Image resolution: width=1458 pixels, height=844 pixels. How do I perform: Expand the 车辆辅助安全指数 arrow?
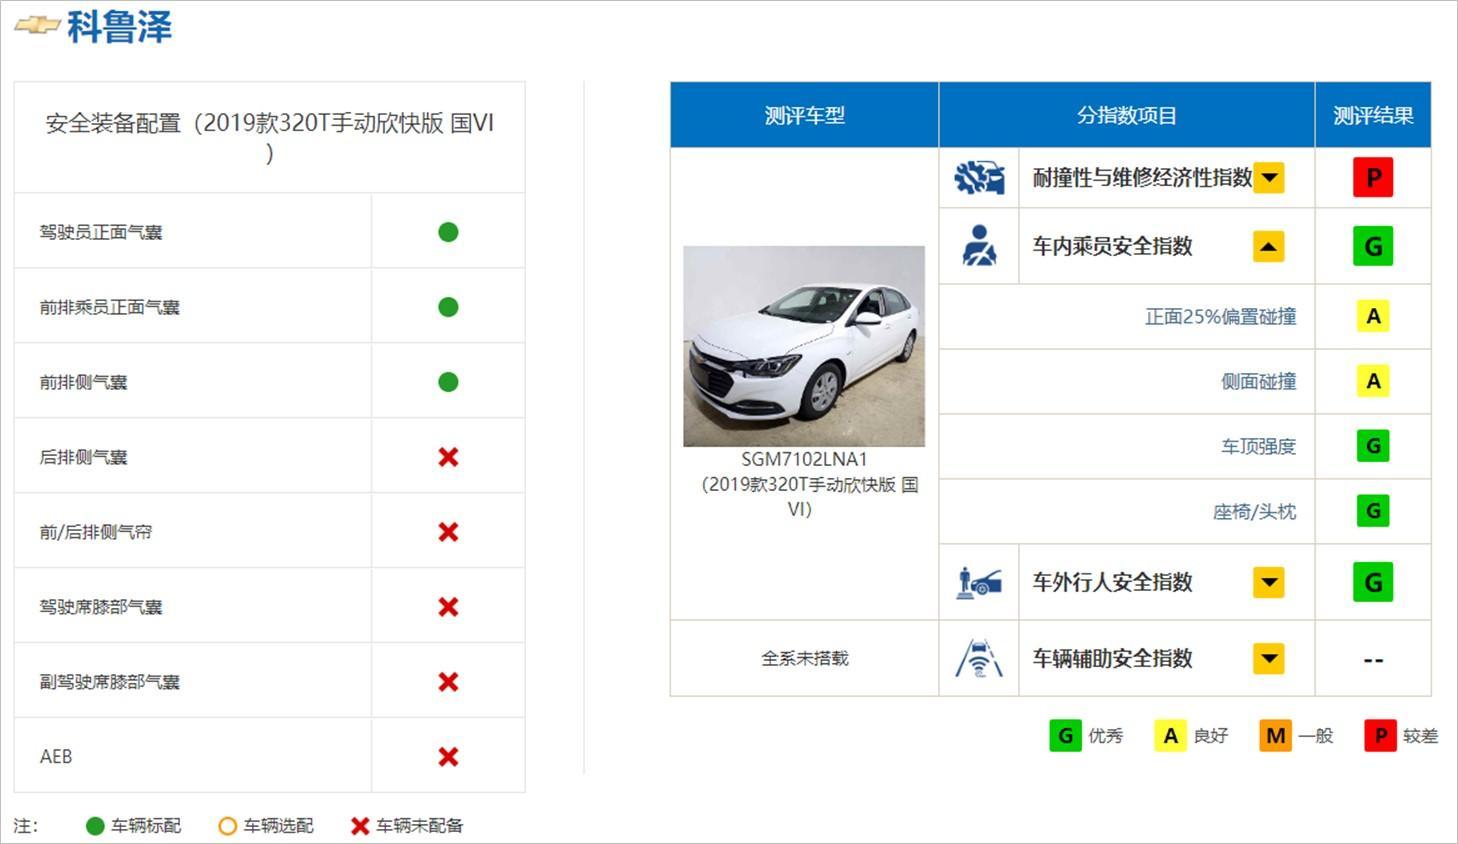(1269, 658)
